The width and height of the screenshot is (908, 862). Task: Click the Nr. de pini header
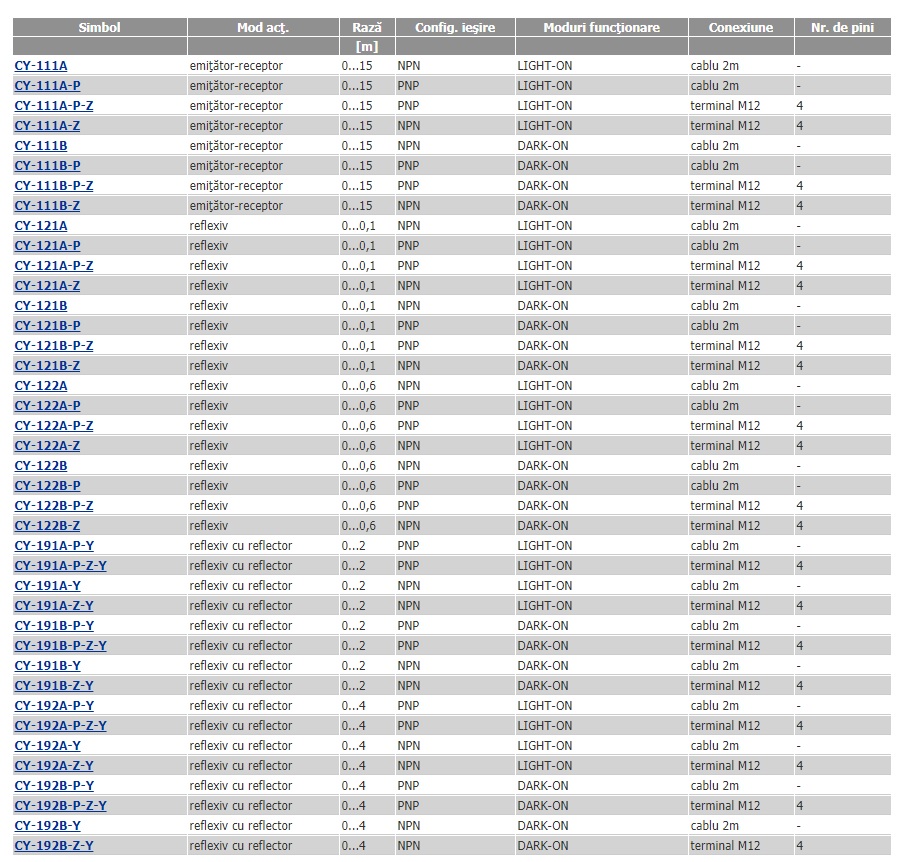tap(843, 27)
